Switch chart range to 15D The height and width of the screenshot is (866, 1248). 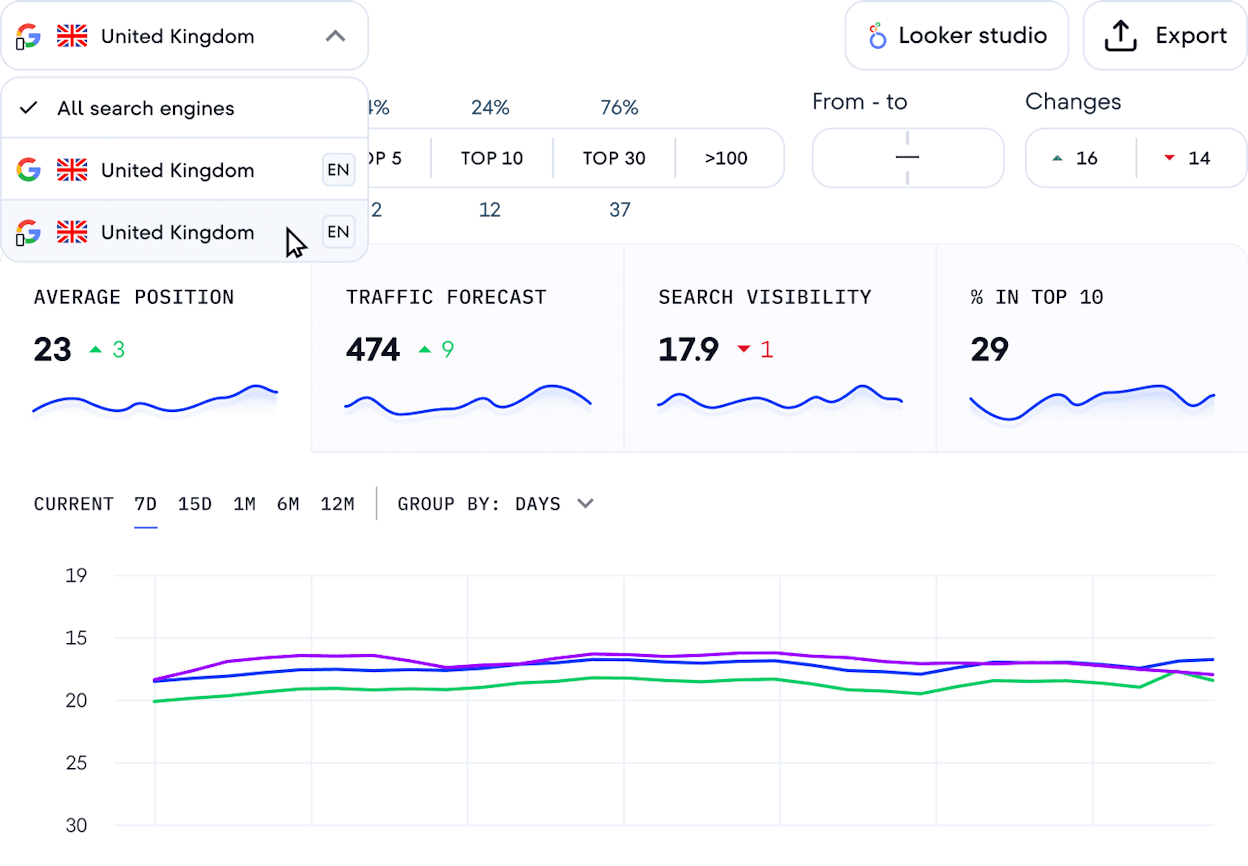[x=195, y=504]
